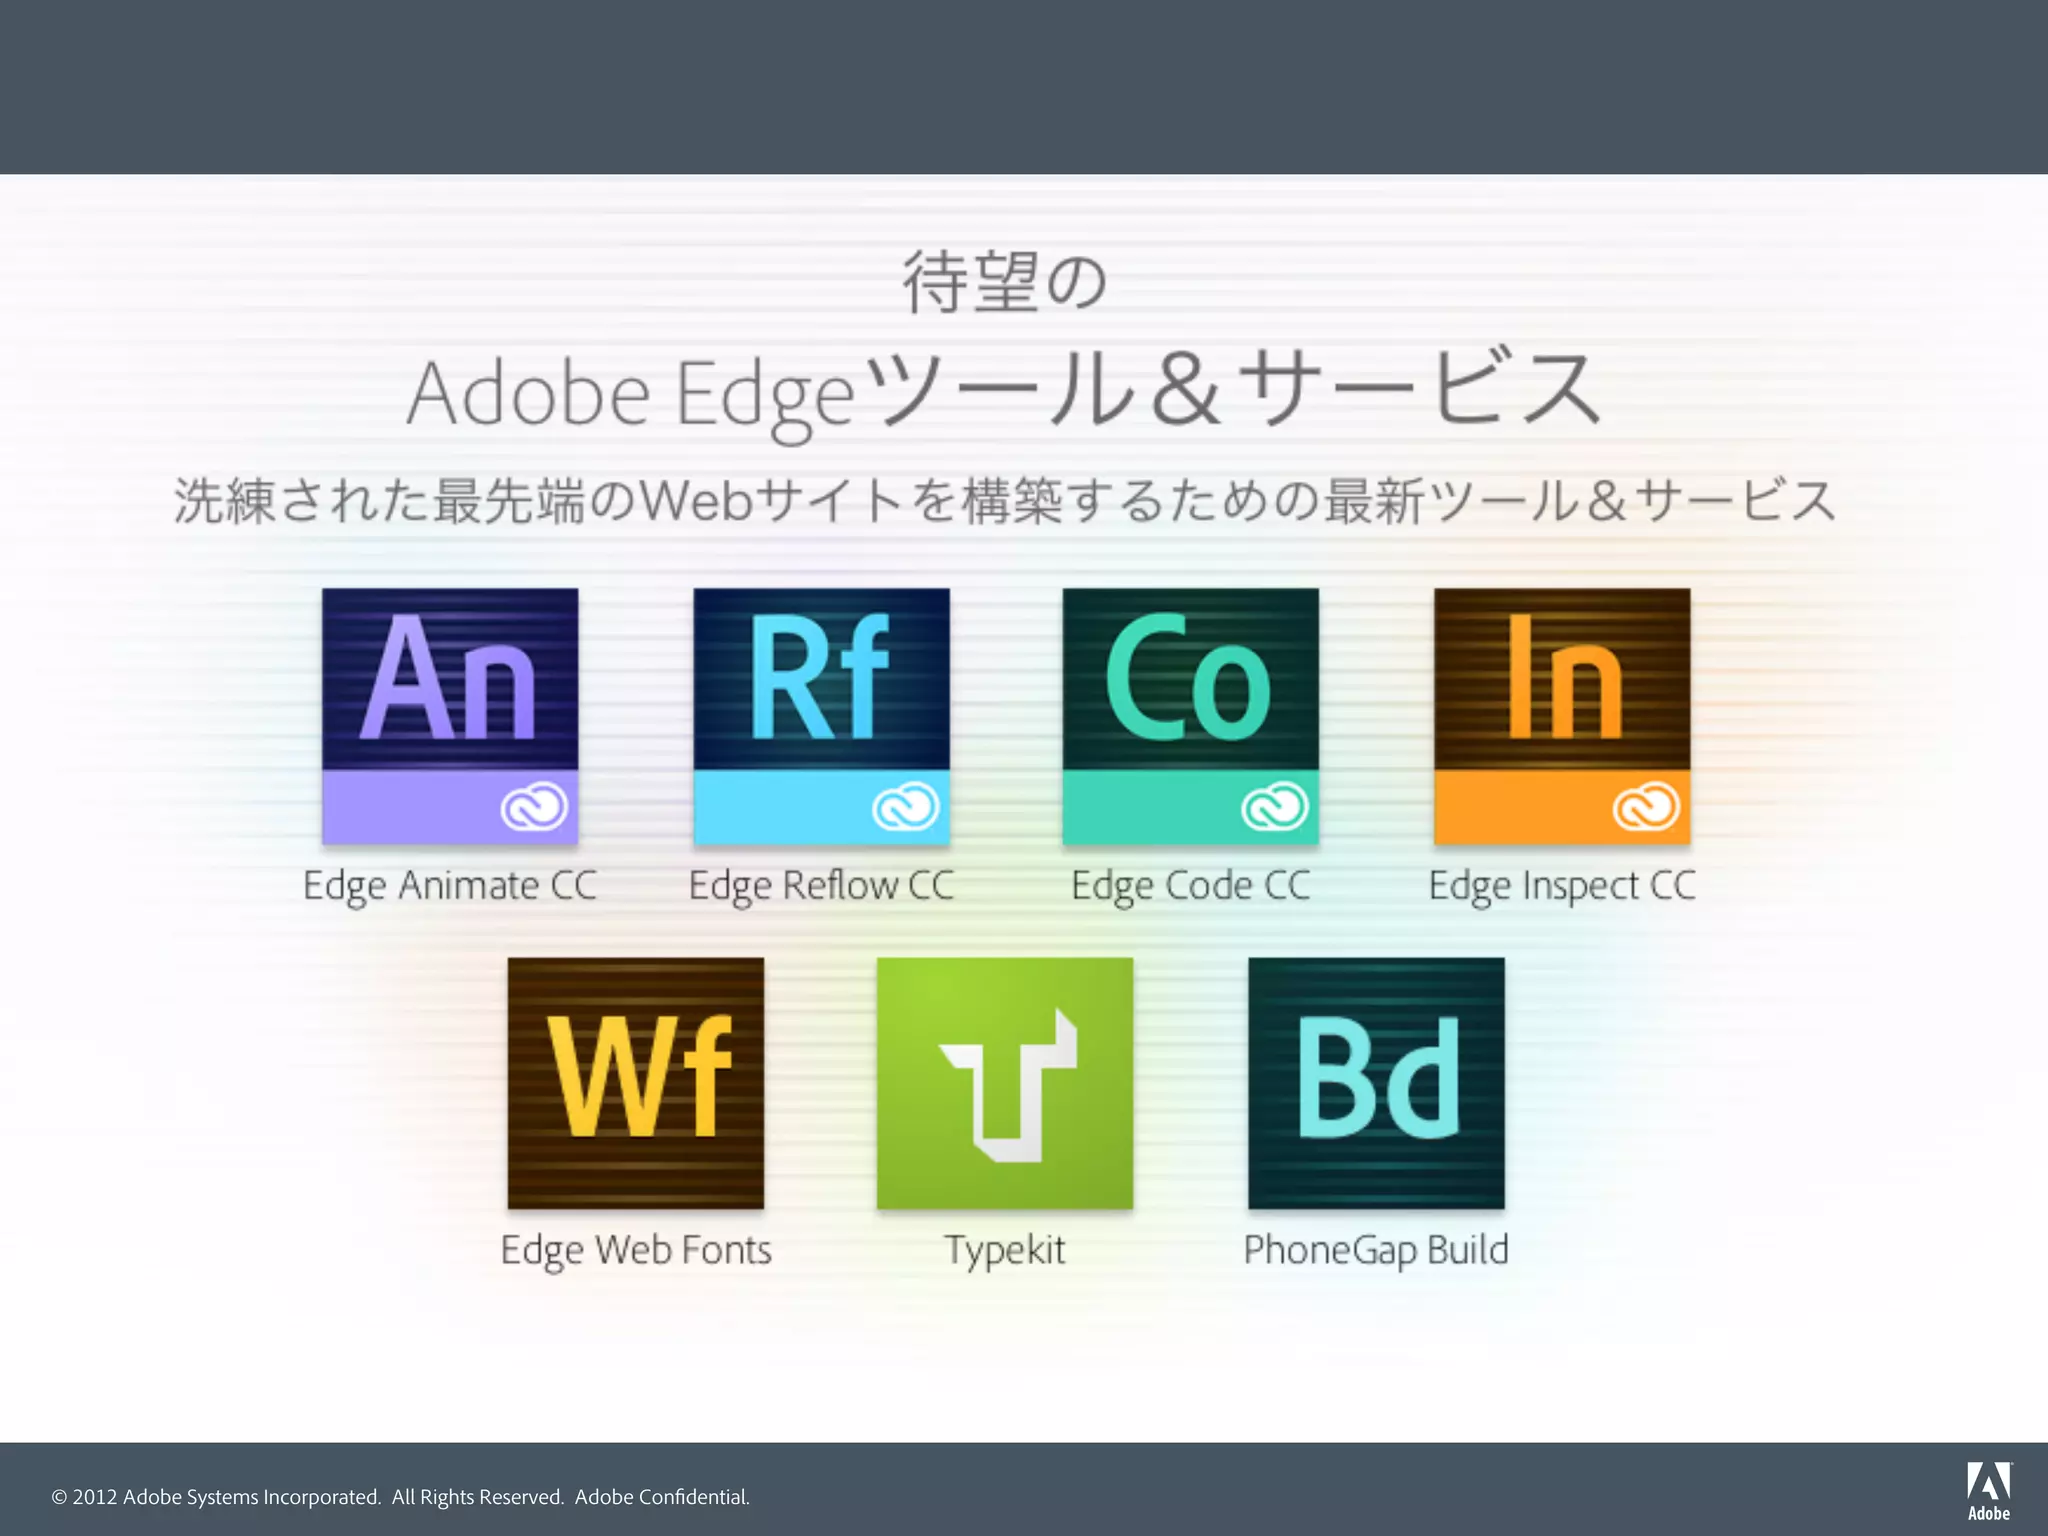This screenshot has height=1536, width=2048.
Task: Click Creative Cloud badge on Code icon
Action: [1275, 807]
